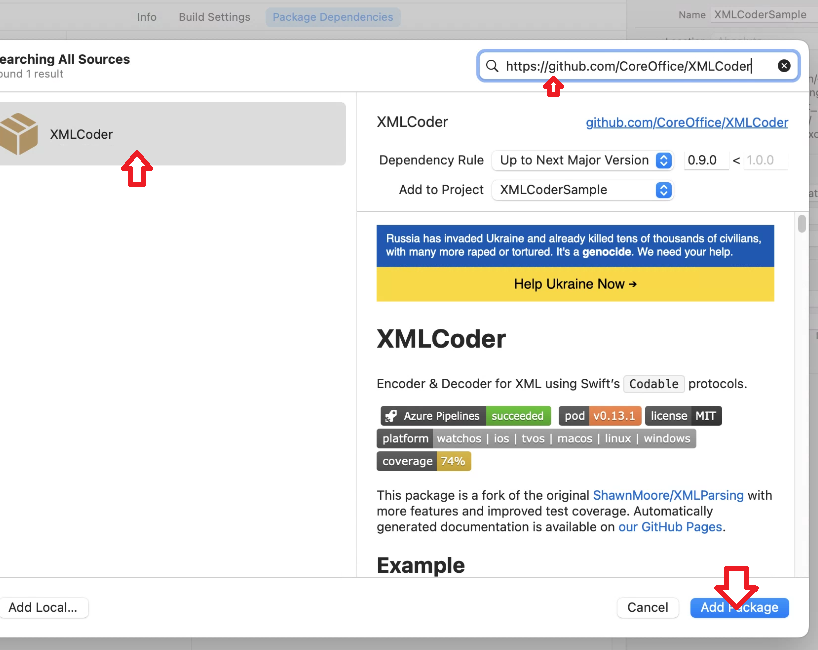Image resolution: width=818 pixels, height=650 pixels.
Task: Switch to the Package Dependencies tab
Action: (333, 17)
